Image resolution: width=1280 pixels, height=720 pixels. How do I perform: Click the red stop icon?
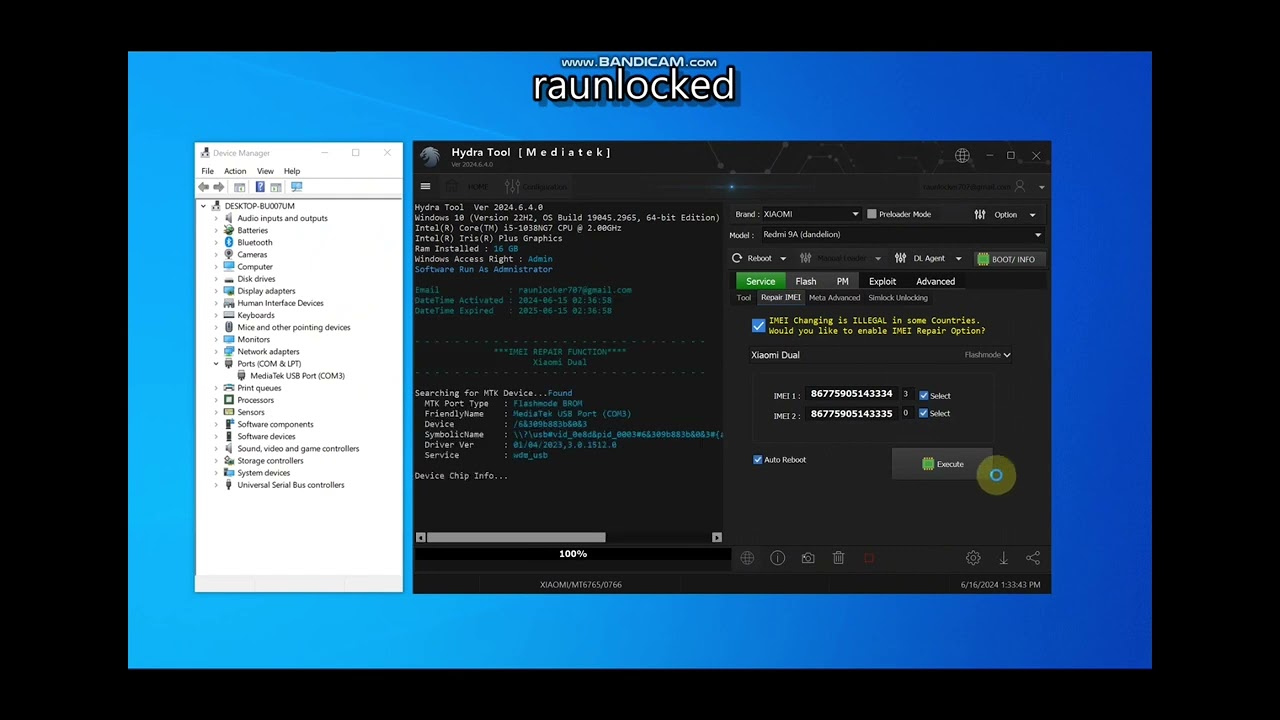pyautogui.click(x=868, y=558)
